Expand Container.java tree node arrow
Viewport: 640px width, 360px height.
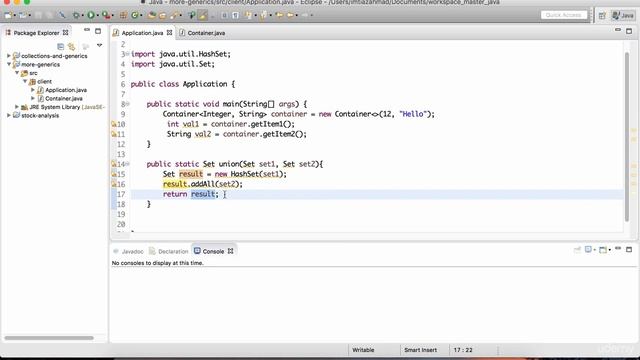point(33,98)
